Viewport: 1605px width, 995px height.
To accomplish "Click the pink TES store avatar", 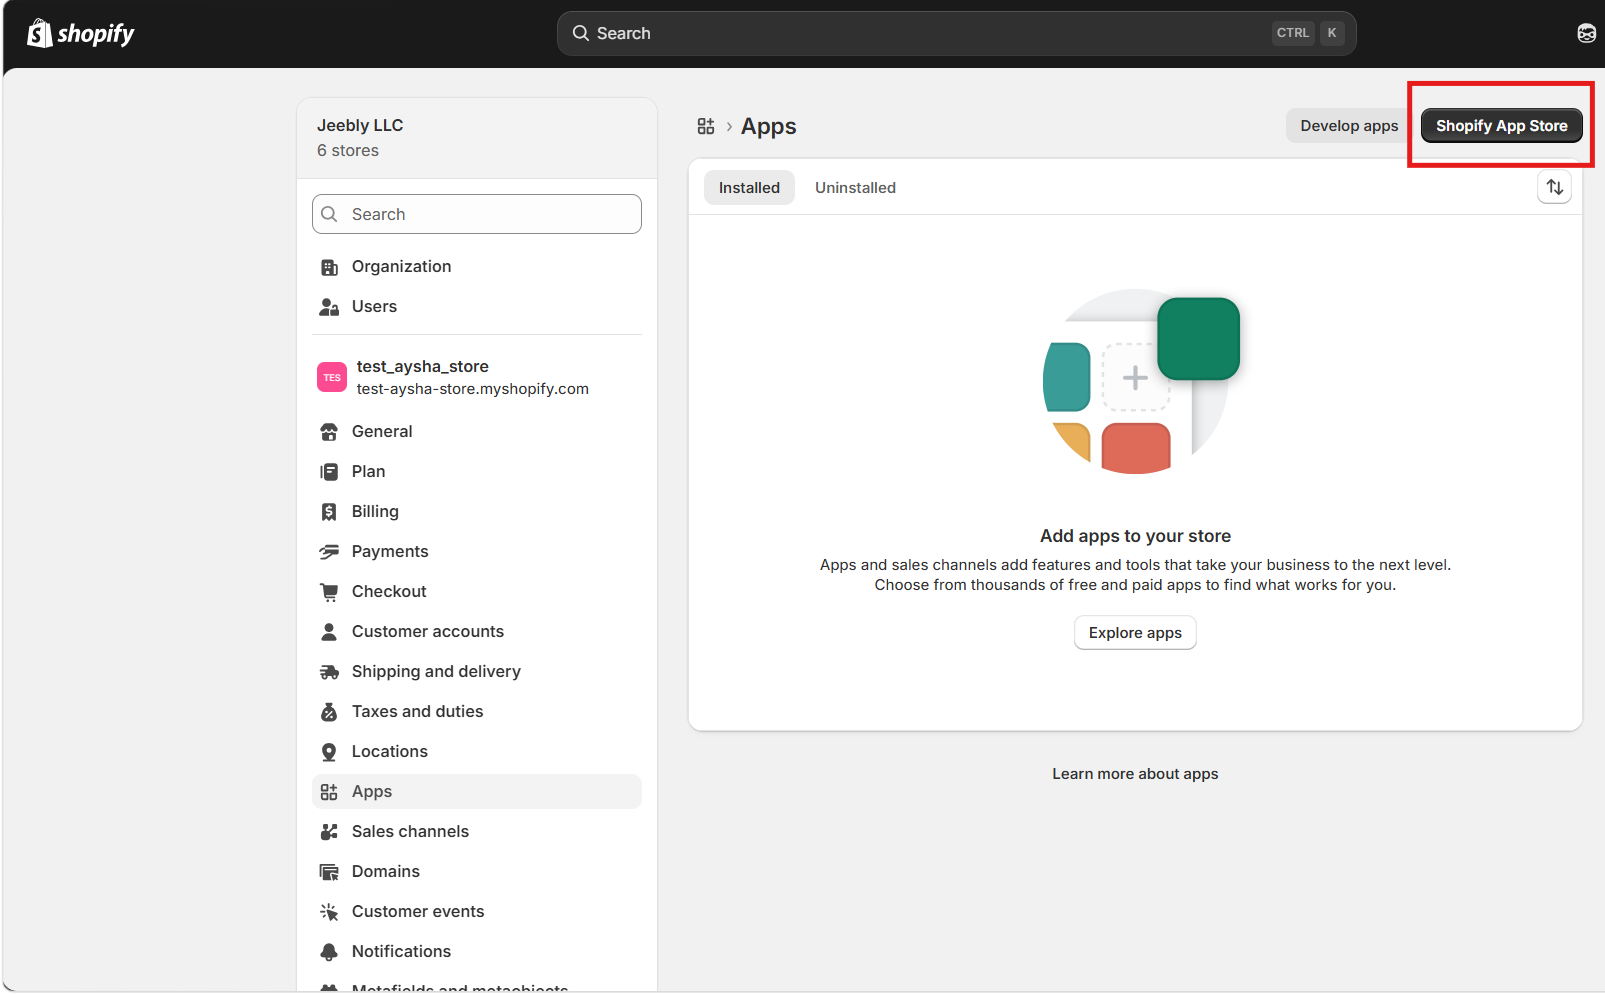I will [332, 377].
